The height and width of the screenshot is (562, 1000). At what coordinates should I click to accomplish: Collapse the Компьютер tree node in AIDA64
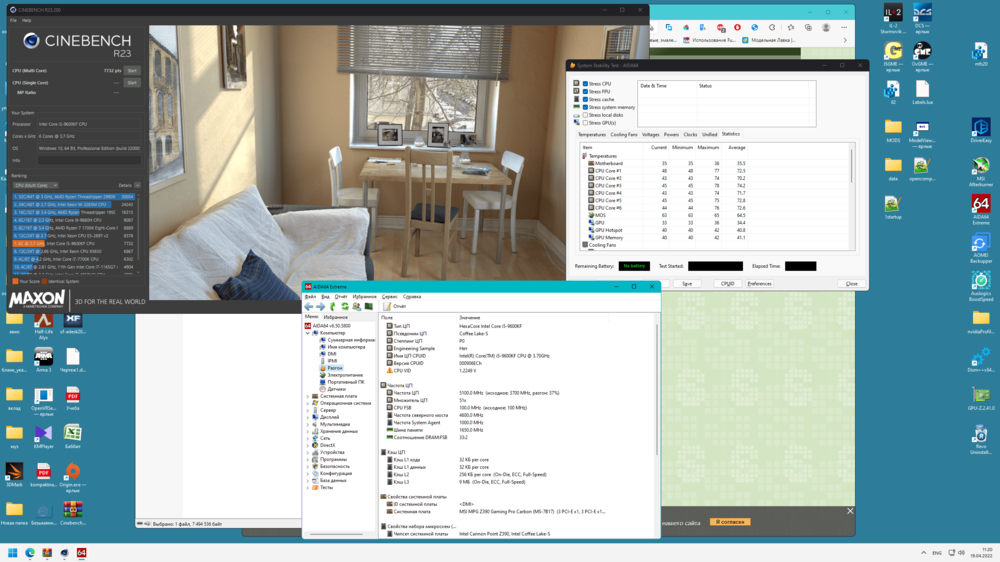tap(307, 333)
